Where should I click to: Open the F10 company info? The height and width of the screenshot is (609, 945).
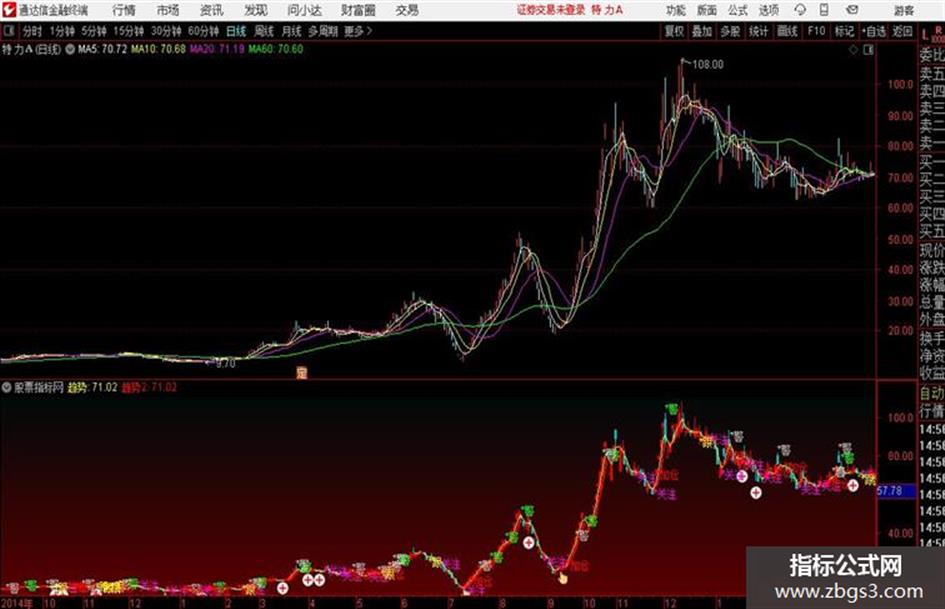[x=816, y=31]
